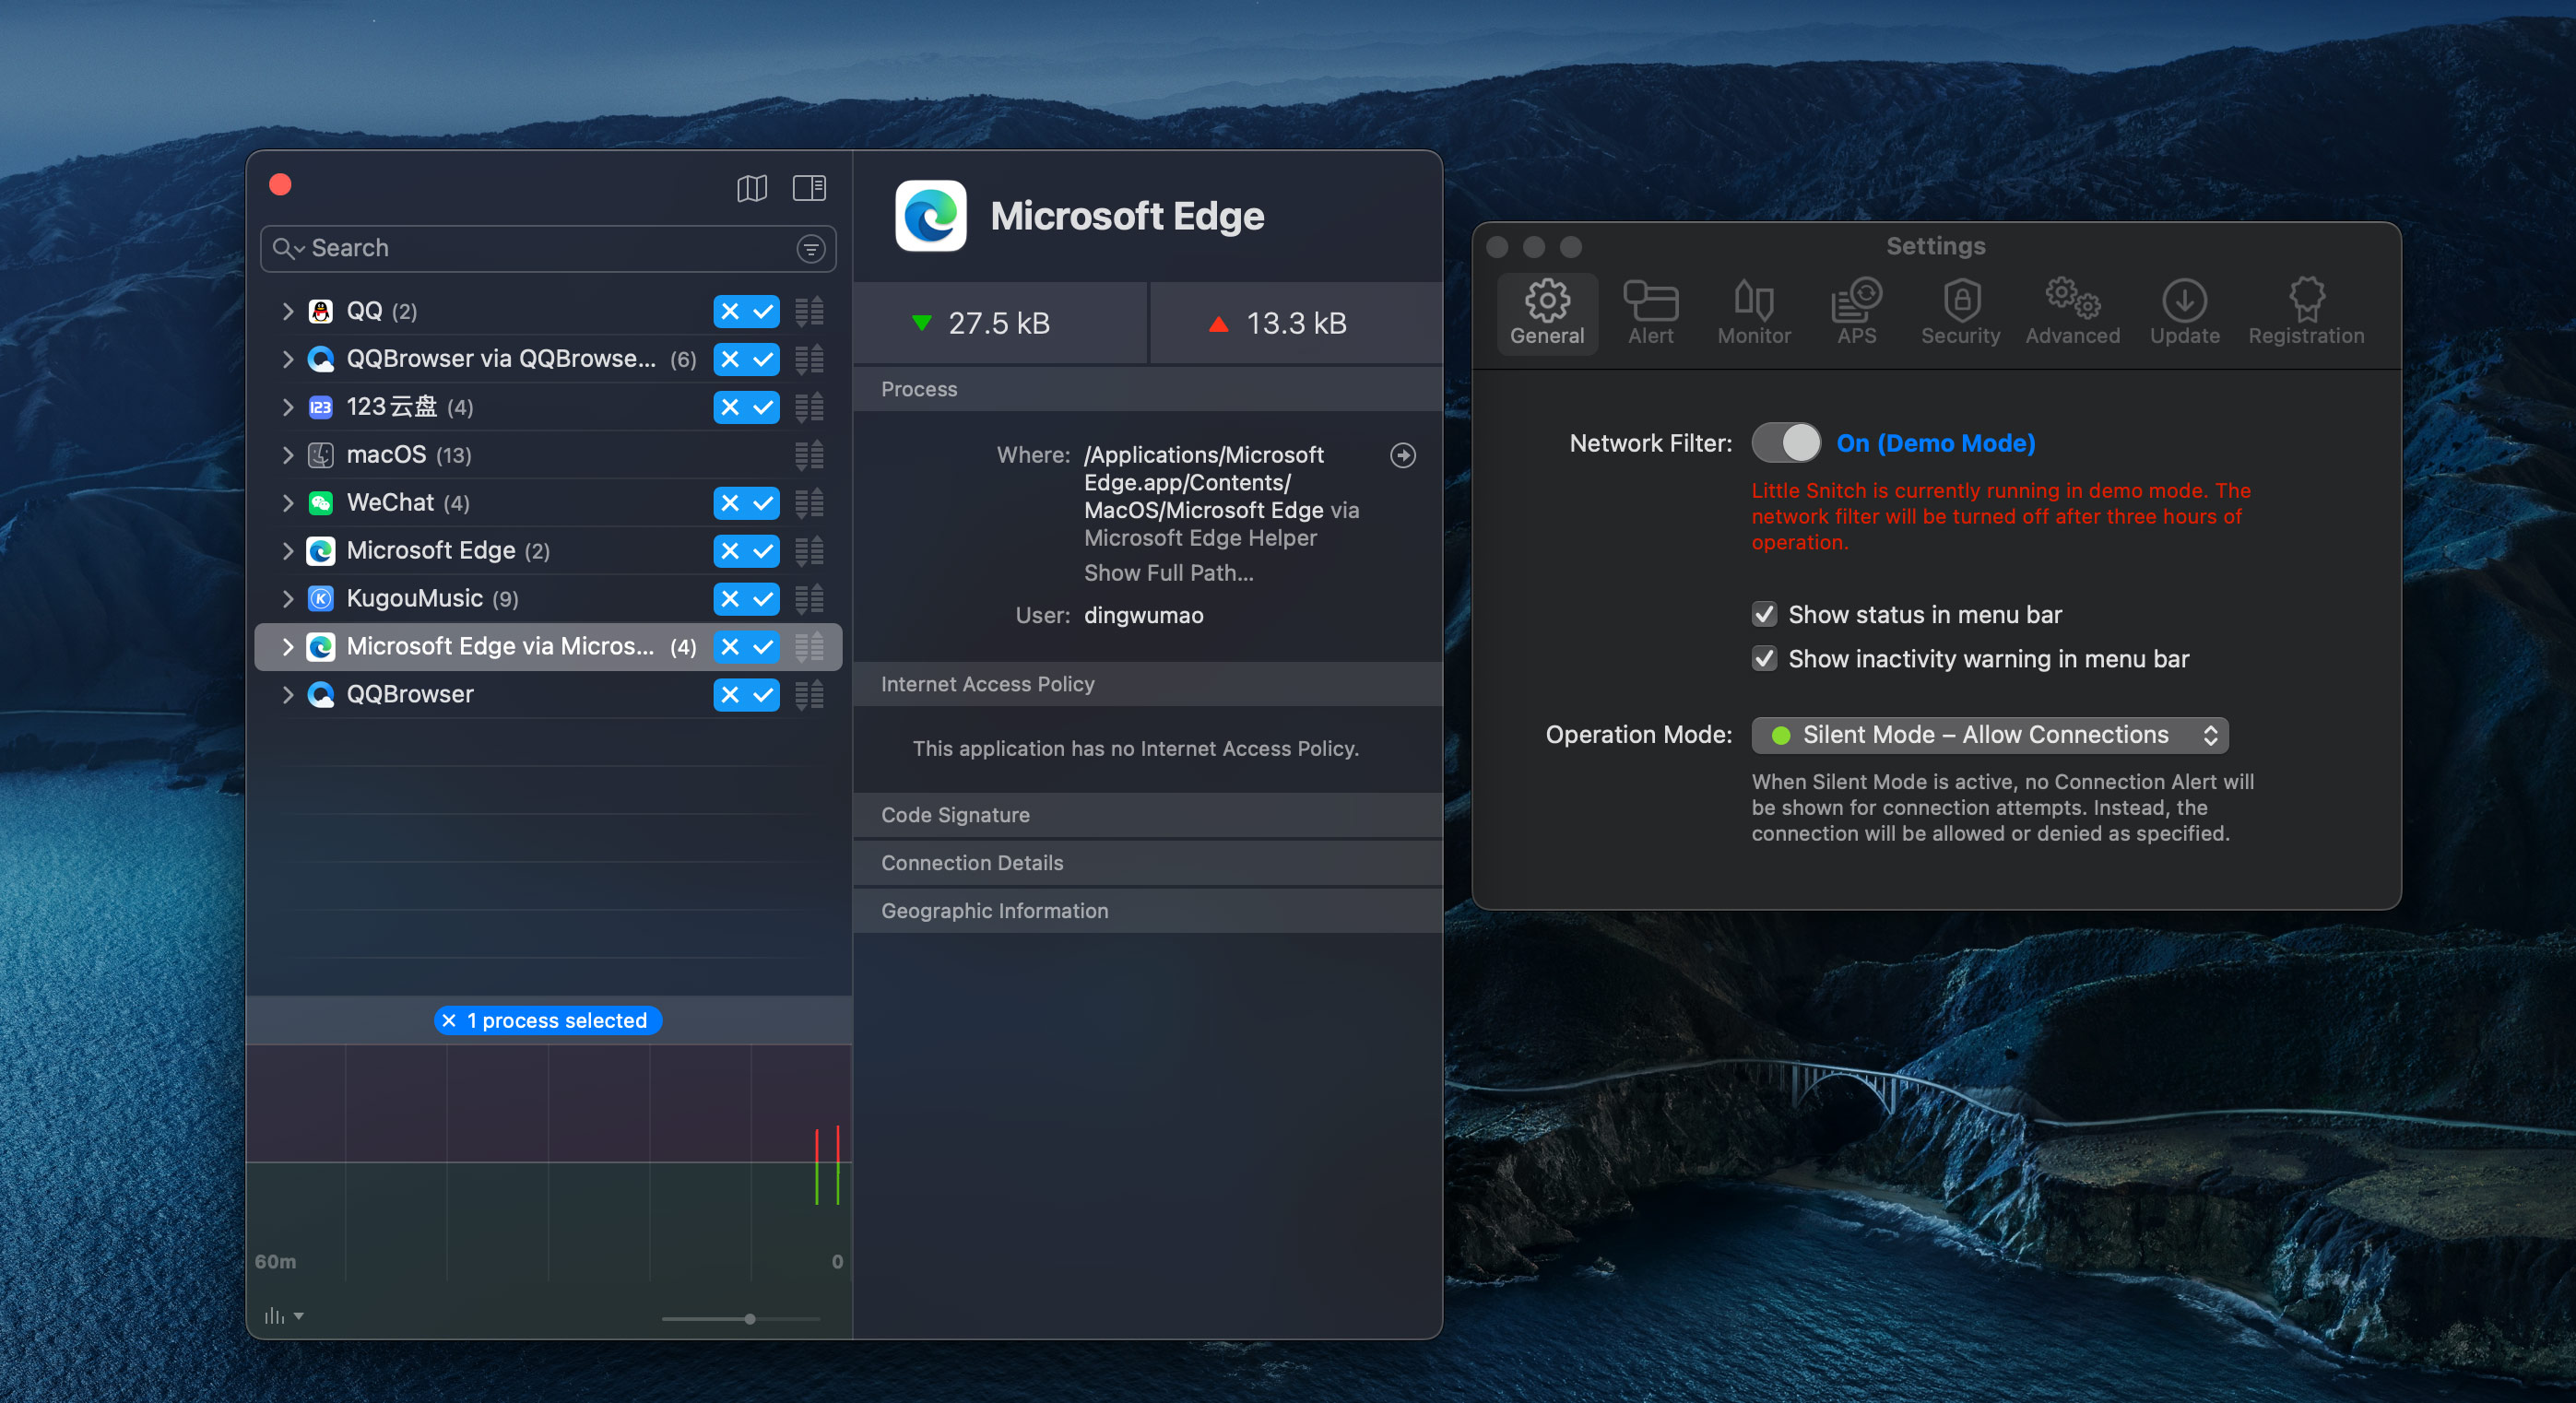Click the graph zoom slider handle
The height and width of the screenshot is (1403, 2576).
(750, 1319)
